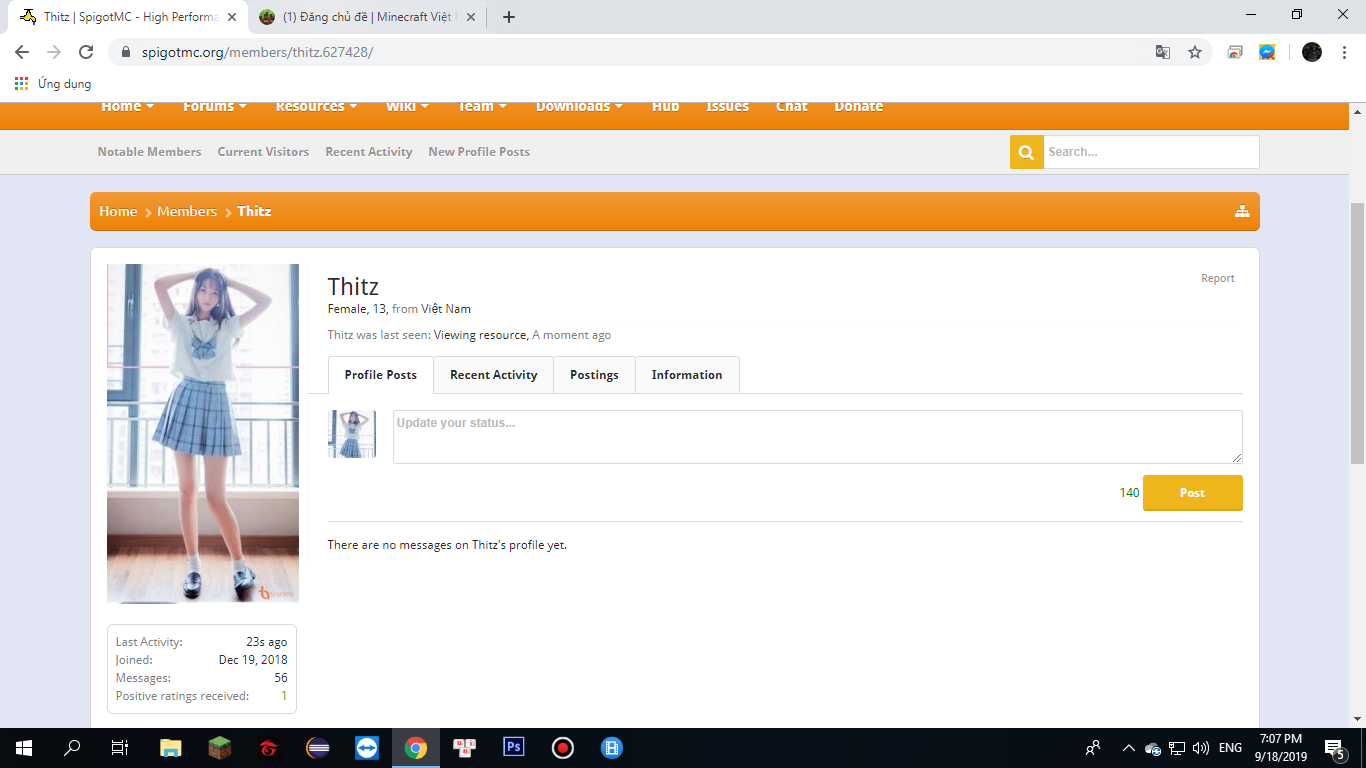Open the Apps grid icon in bookmarks bar
This screenshot has height=768, width=1366.
(x=22, y=84)
